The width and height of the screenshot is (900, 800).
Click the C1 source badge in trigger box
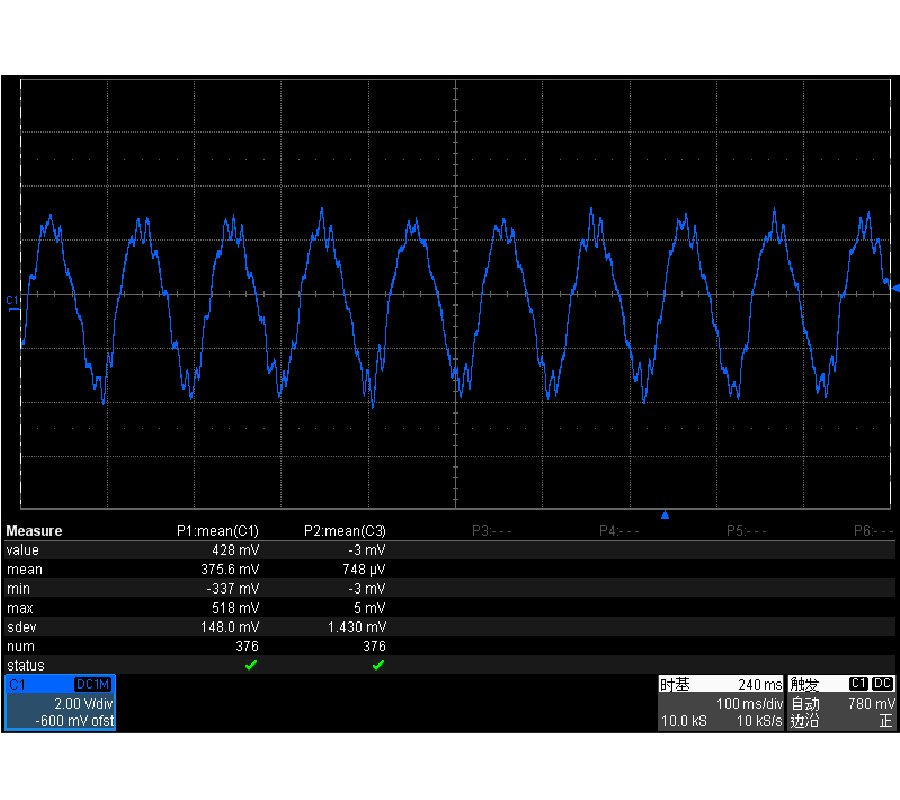pyautogui.click(x=857, y=684)
